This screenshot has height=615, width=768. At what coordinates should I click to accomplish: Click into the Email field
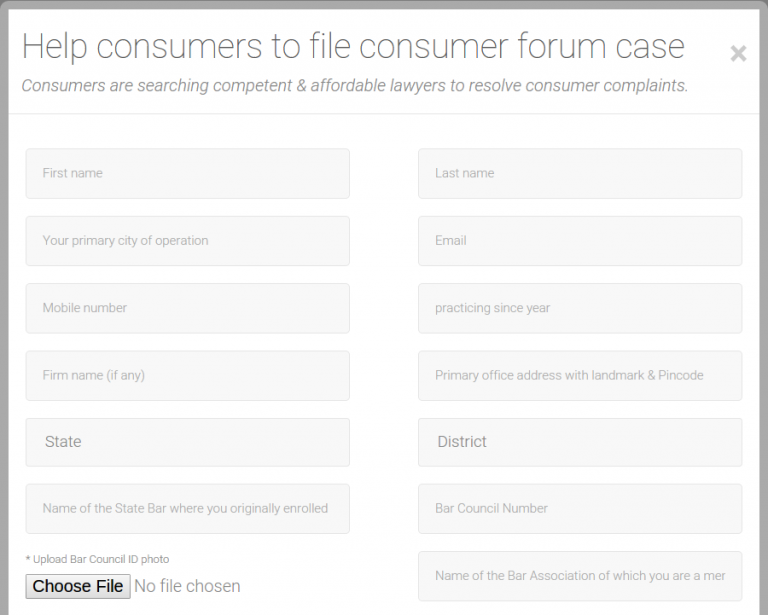point(580,241)
